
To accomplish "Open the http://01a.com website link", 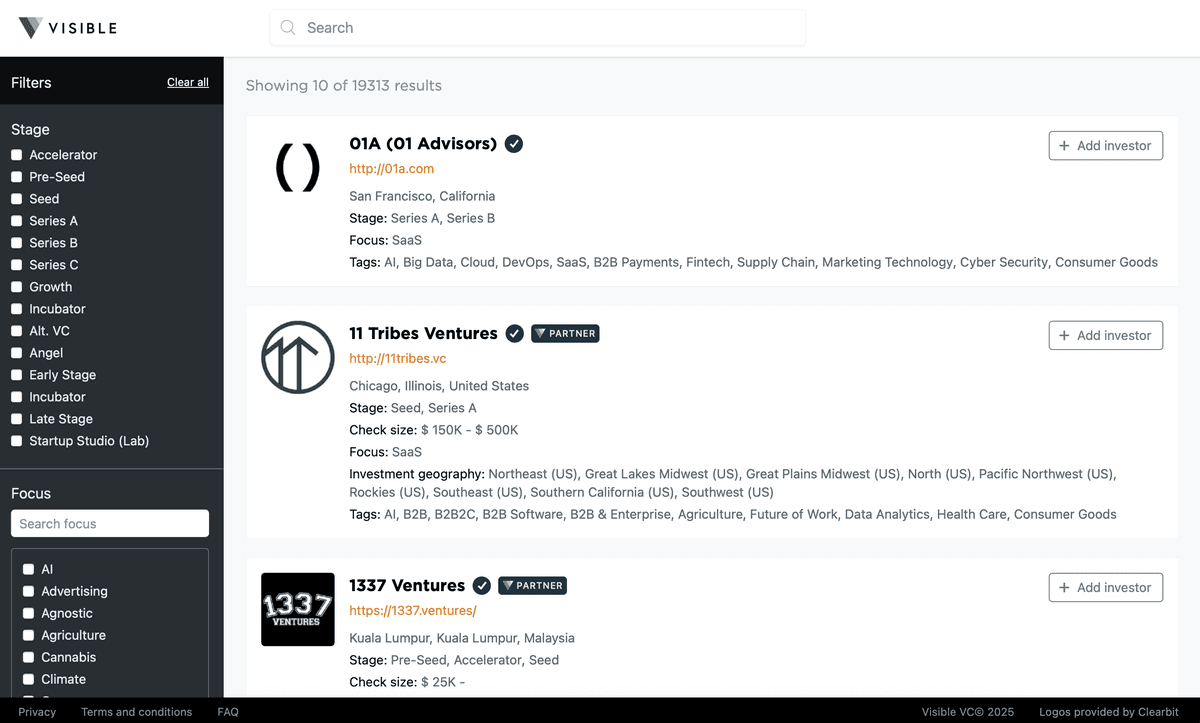I will (x=391, y=169).
